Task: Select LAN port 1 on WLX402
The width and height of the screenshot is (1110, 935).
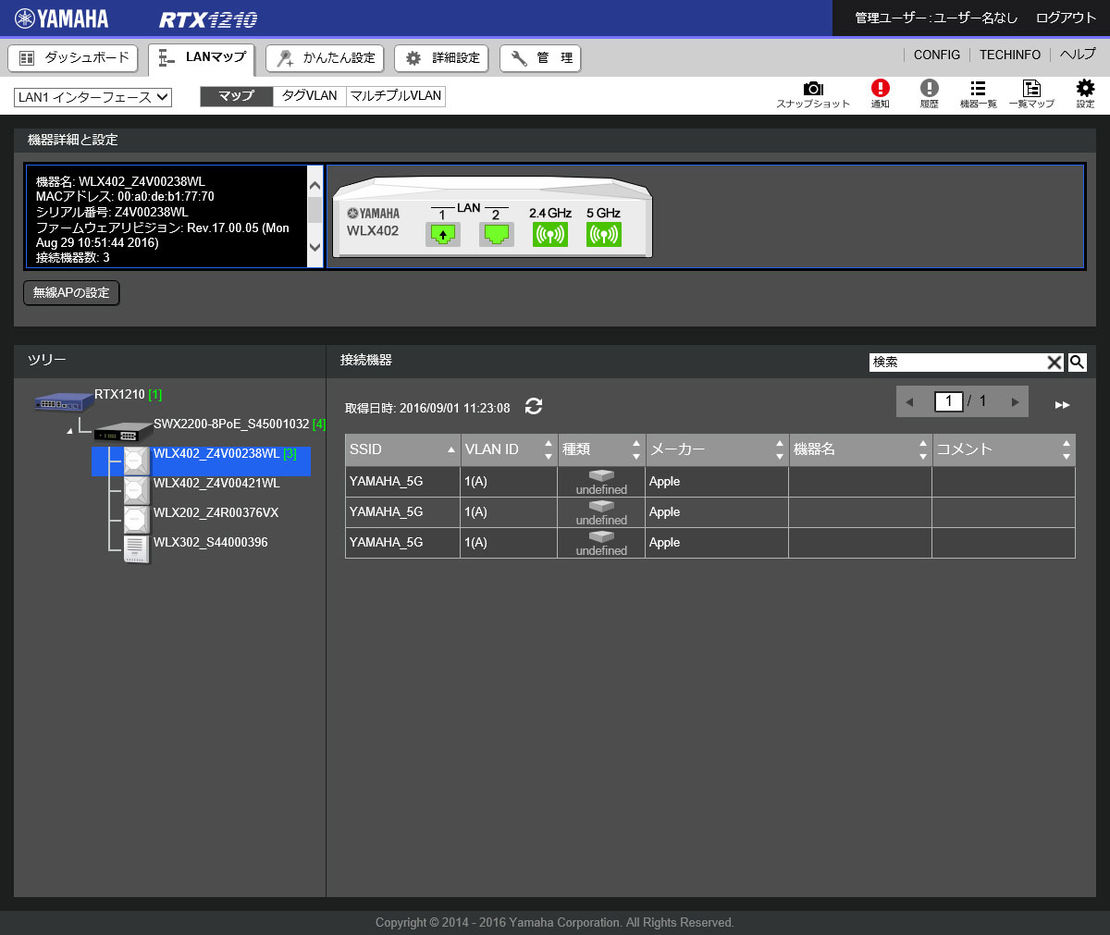Action: tap(442, 234)
